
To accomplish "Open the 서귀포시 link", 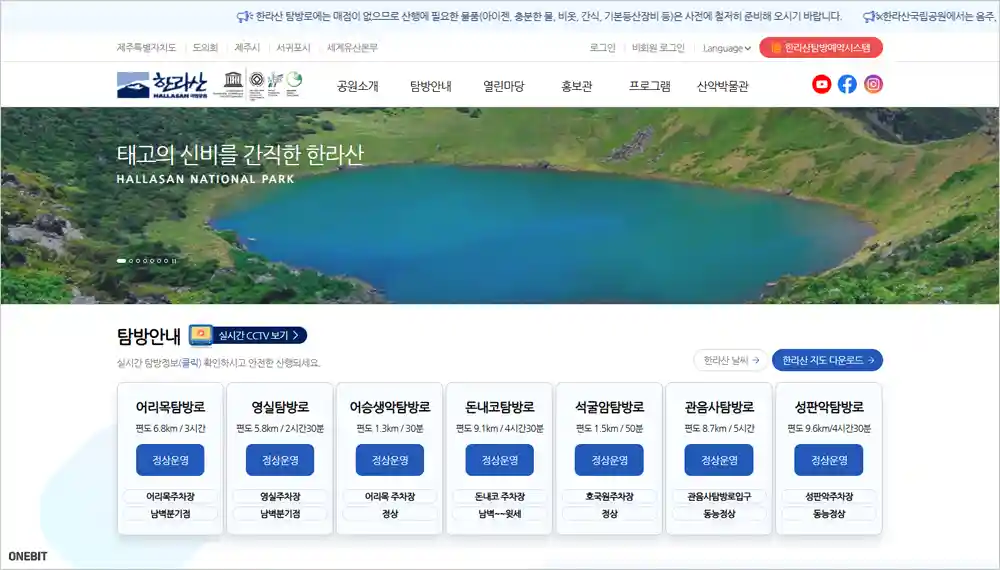I will 293,48.
